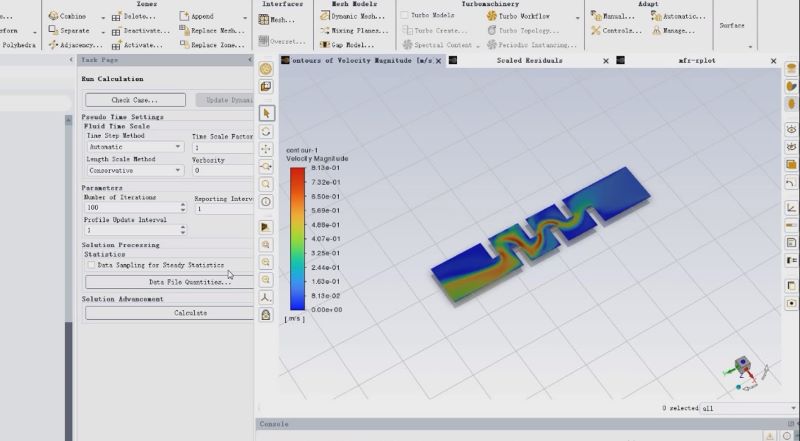Click the Reporting Interval field
The width and height of the screenshot is (800, 441).
click(224, 209)
